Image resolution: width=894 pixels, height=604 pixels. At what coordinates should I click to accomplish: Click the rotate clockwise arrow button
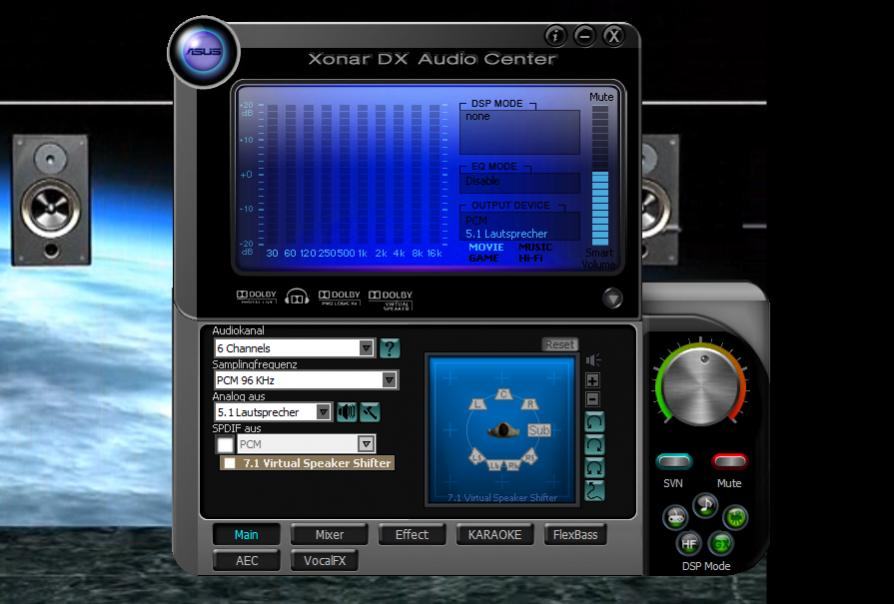point(595,445)
